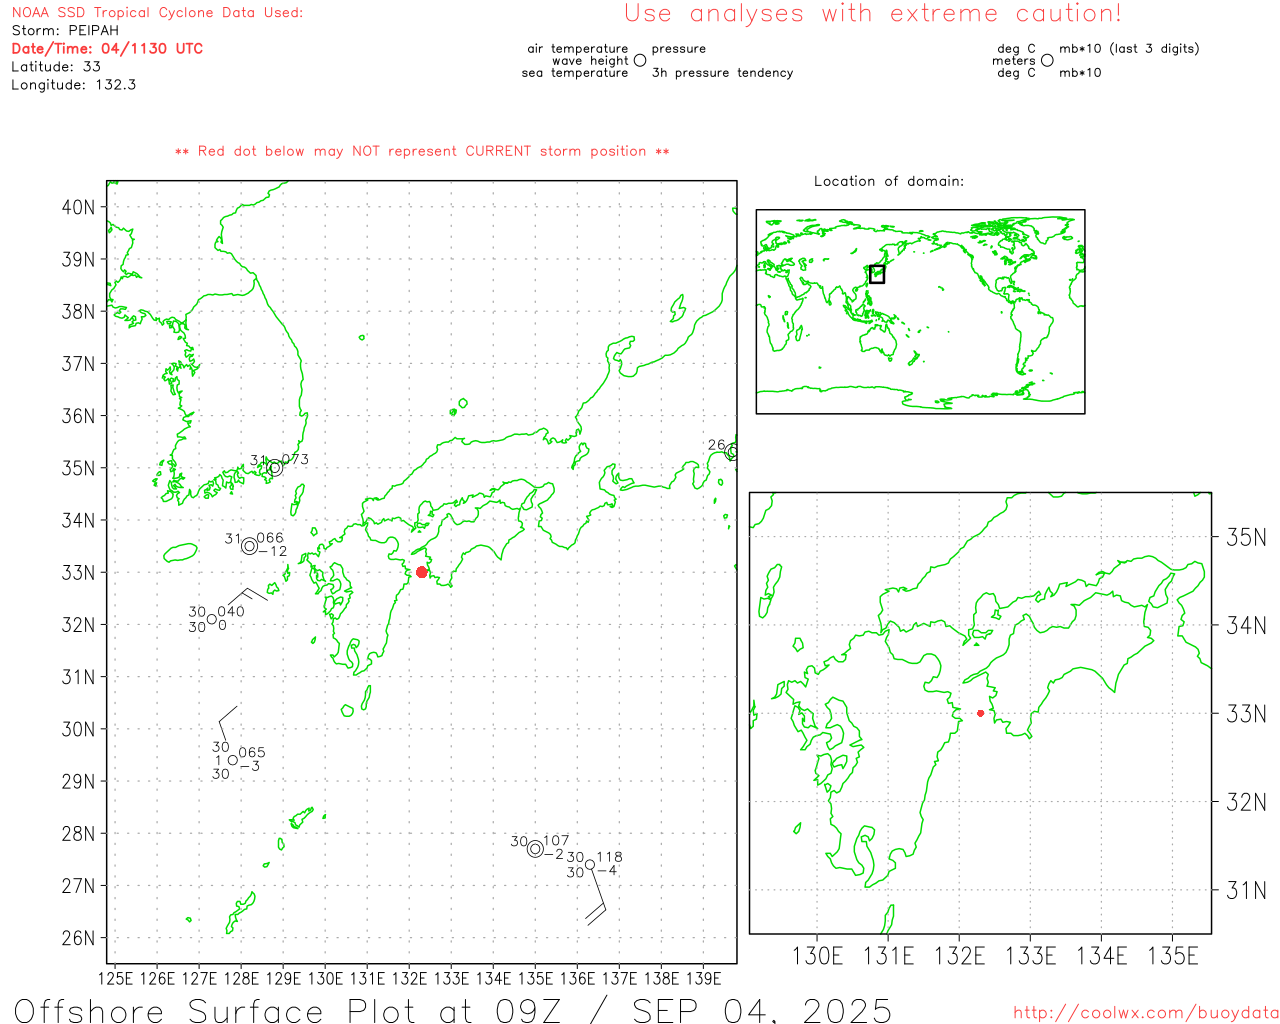Click the right legend circle beside meters

pyautogui.click(x=1047, y=60)
